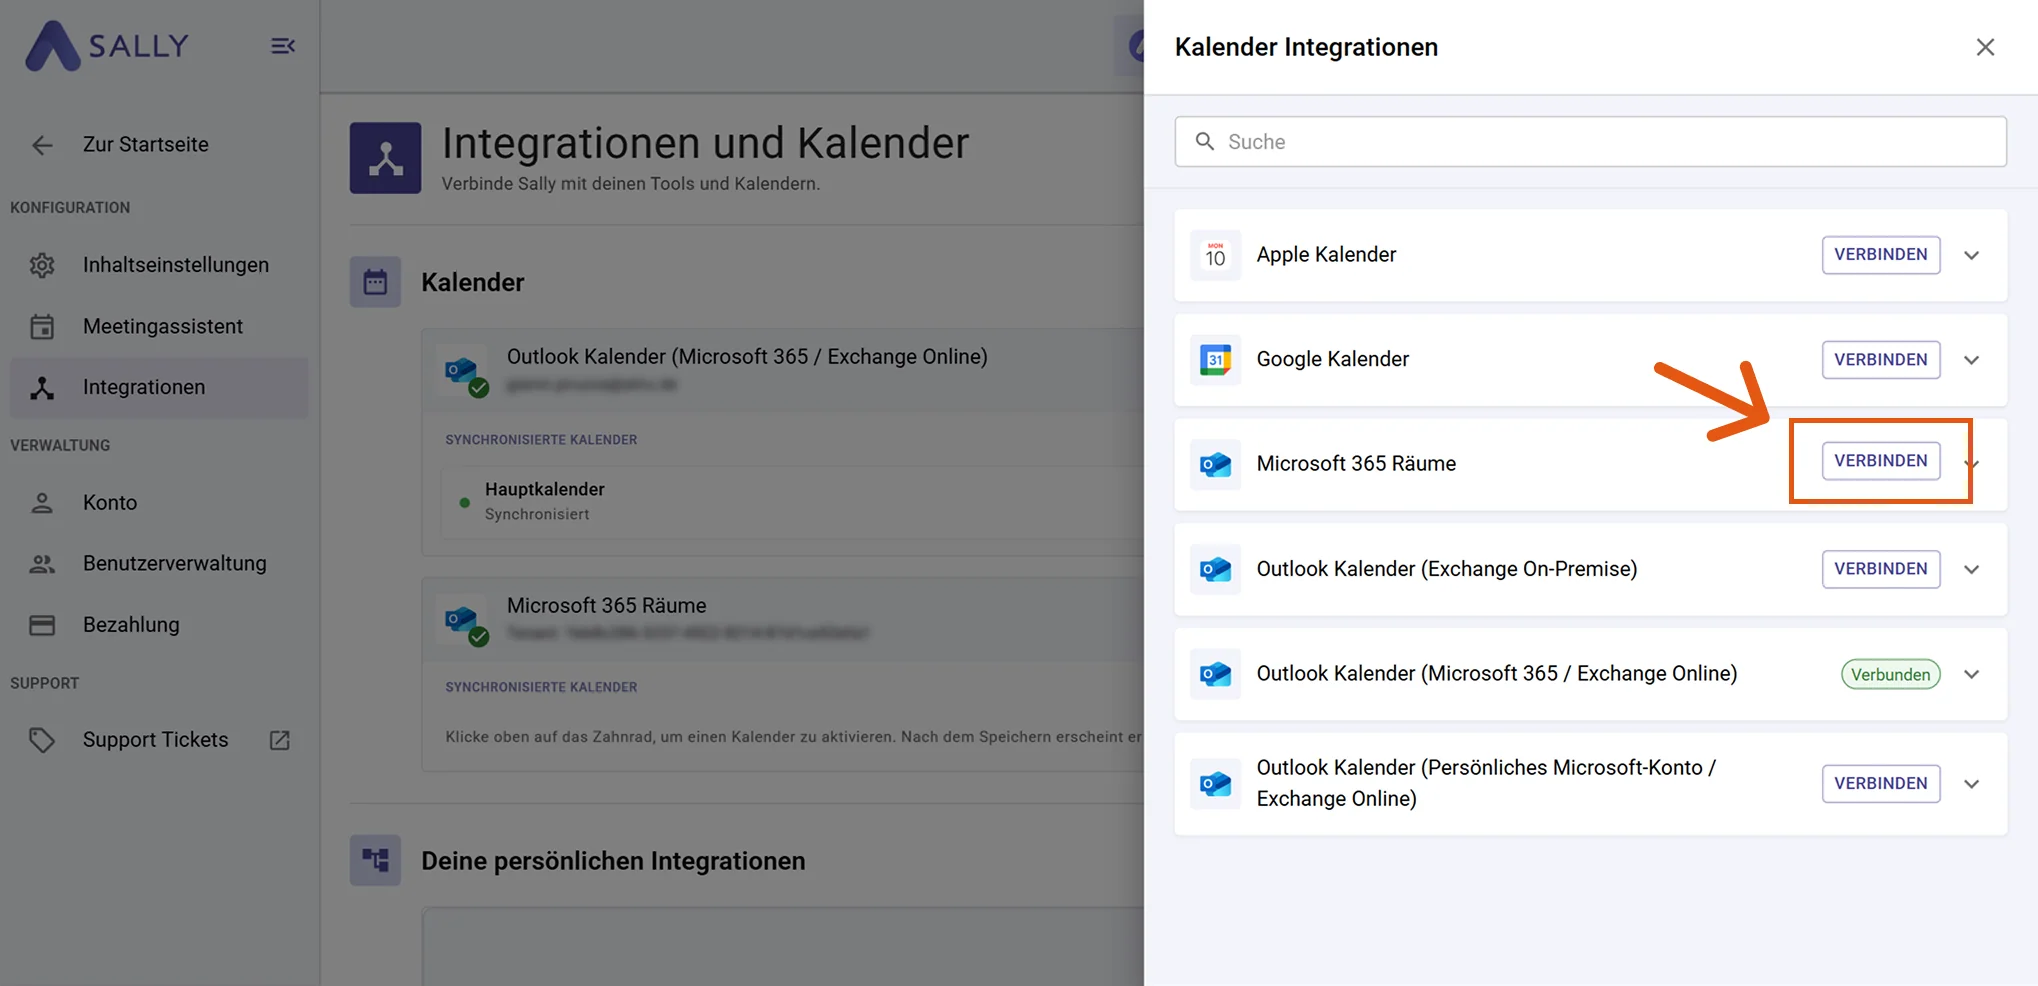The image size is (2038, 986).
Task: Open Bezahlung in the sidebar
Action: (159, 625)
